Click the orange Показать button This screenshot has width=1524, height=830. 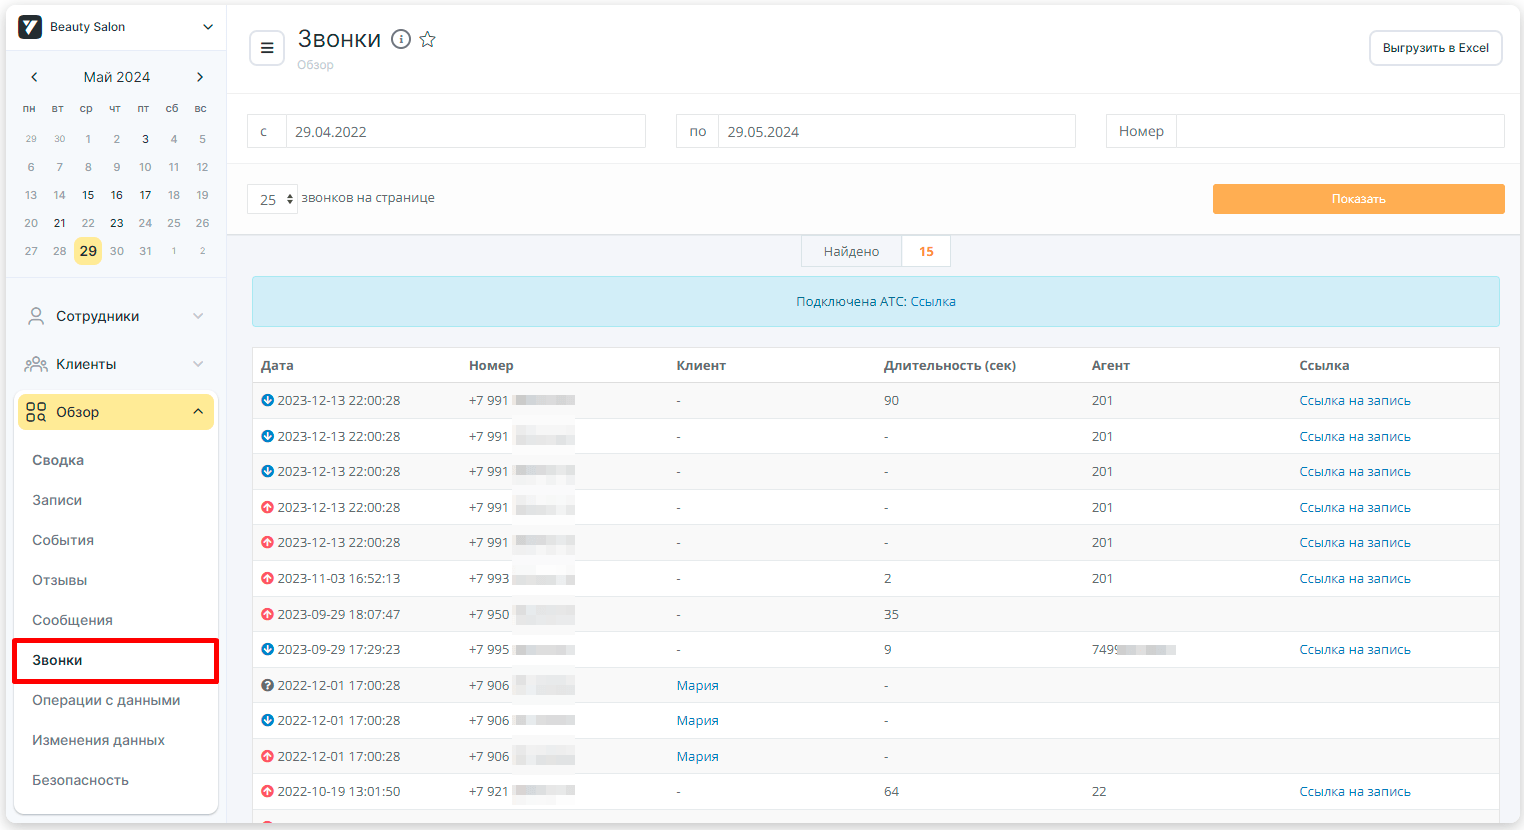click(1358, 199)
